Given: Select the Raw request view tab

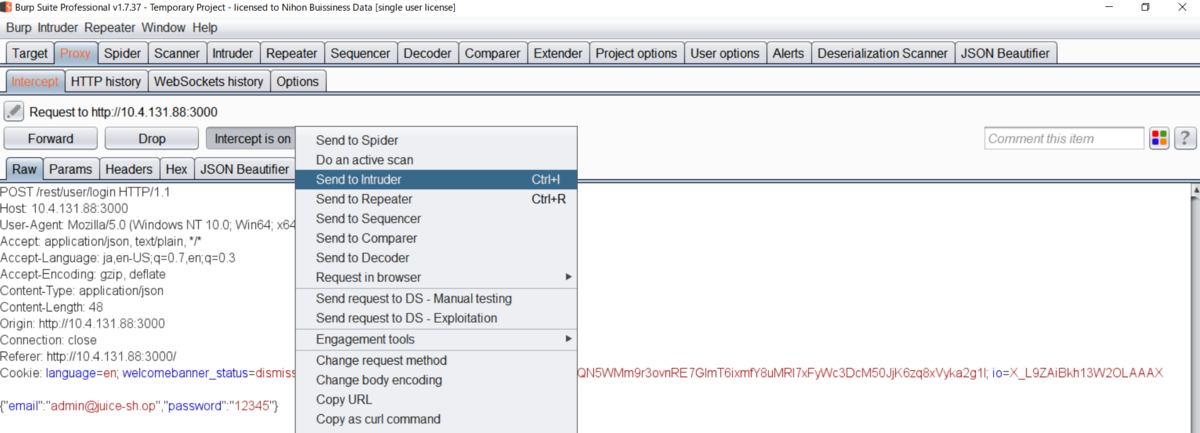Looking at the screenshot, I should click(x=24, y=169).
